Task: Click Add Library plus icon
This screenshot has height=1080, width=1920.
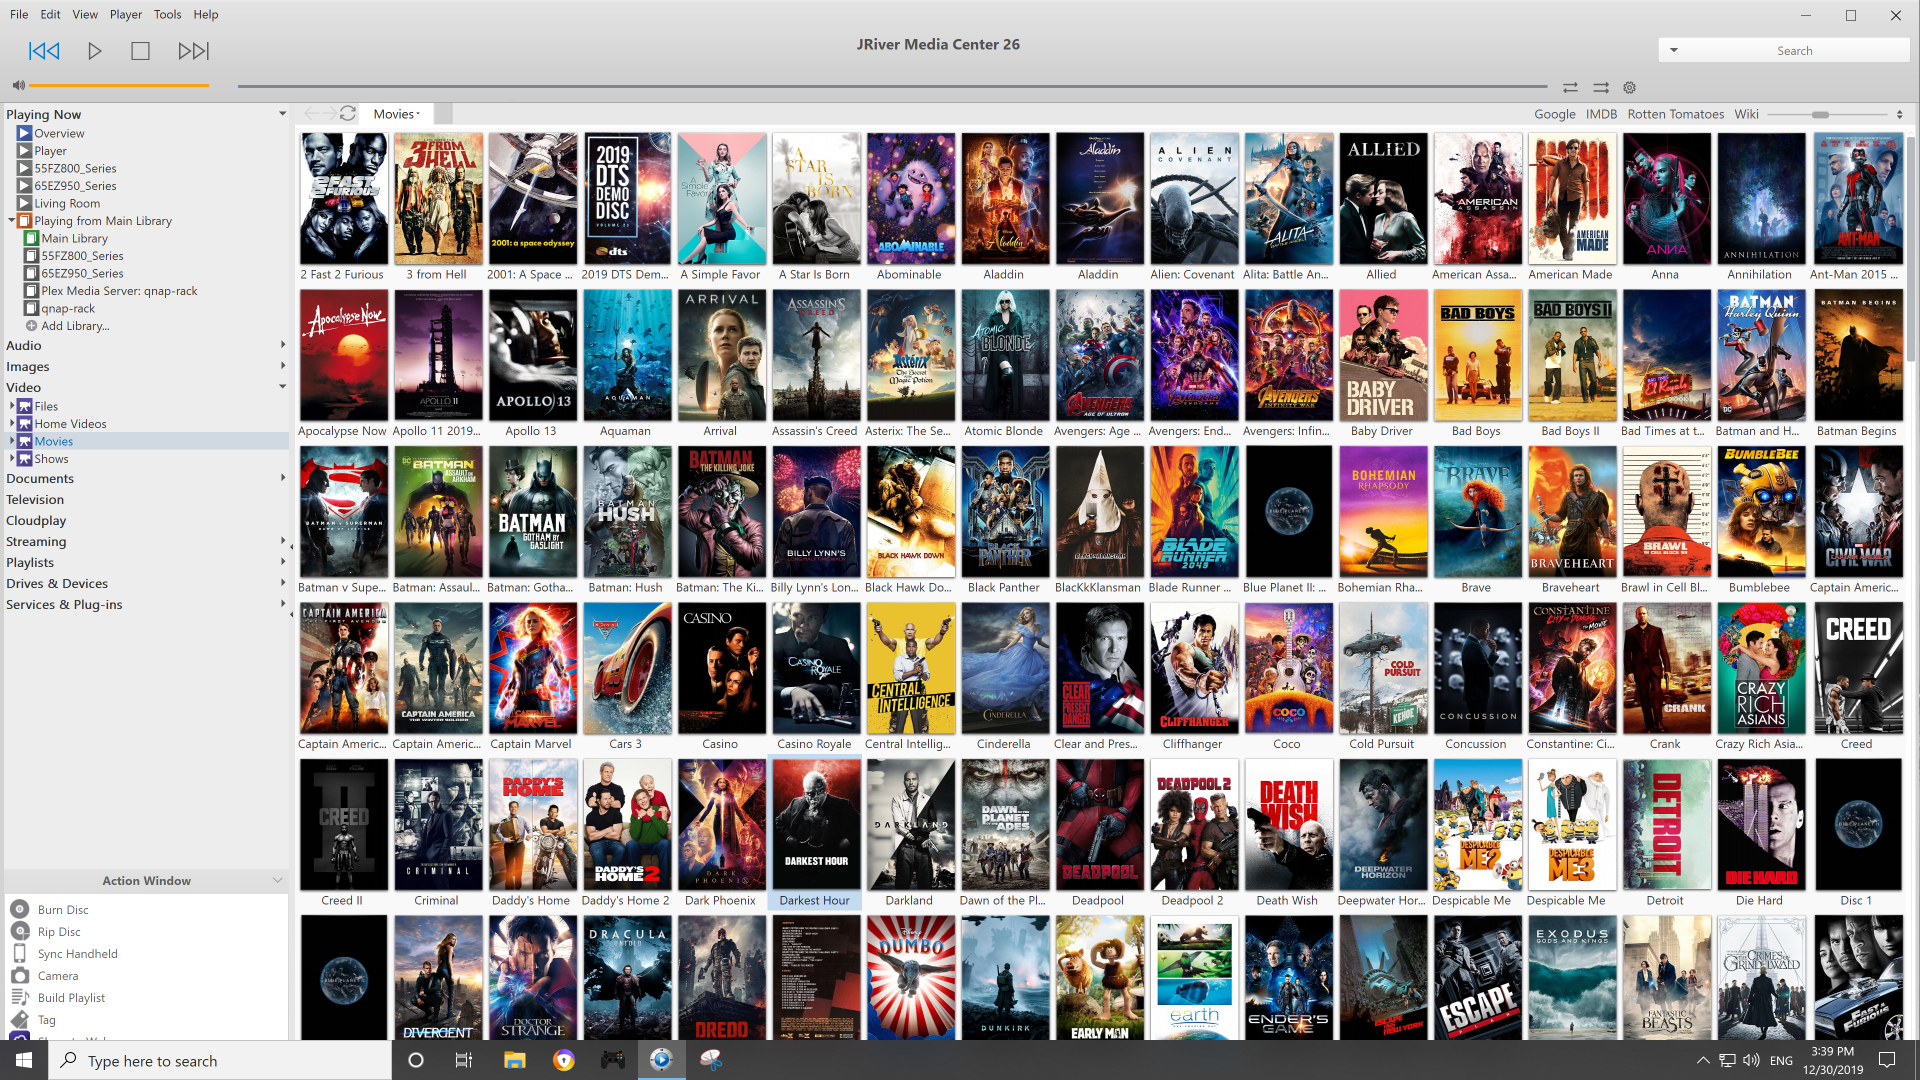Action: tap(31, 326)
